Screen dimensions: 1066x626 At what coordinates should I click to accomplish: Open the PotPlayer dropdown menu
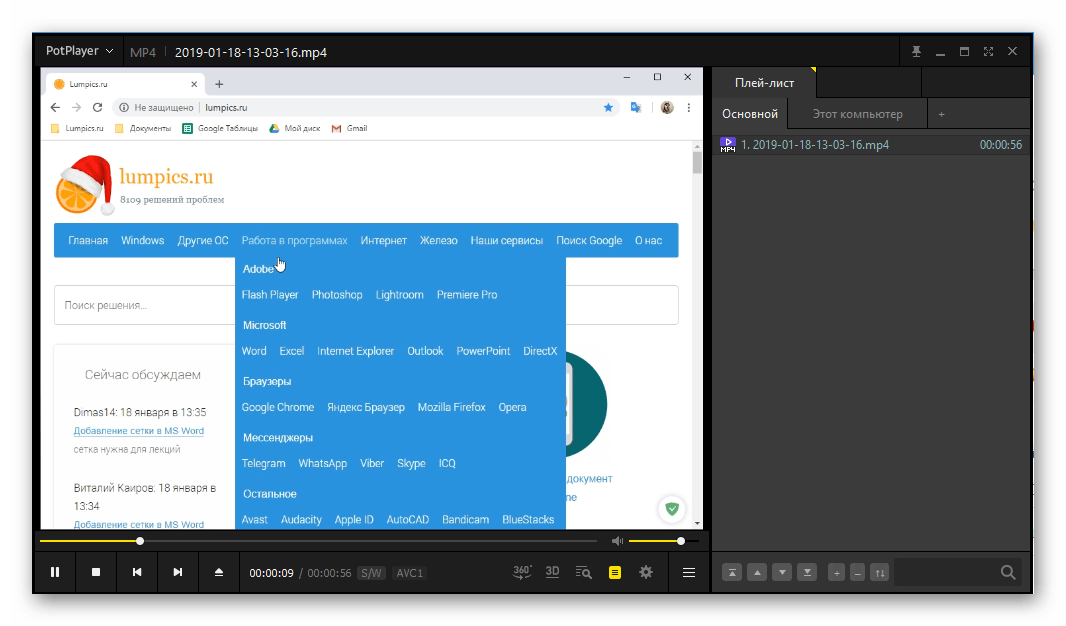click(80, 51)
